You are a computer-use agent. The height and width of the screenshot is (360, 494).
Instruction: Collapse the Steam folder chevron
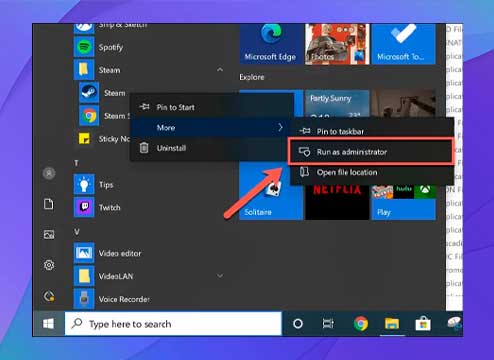(x=220, y=70)
